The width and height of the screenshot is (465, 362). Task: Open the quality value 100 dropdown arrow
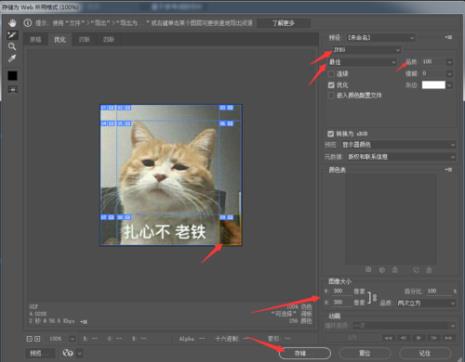(449, 62)
